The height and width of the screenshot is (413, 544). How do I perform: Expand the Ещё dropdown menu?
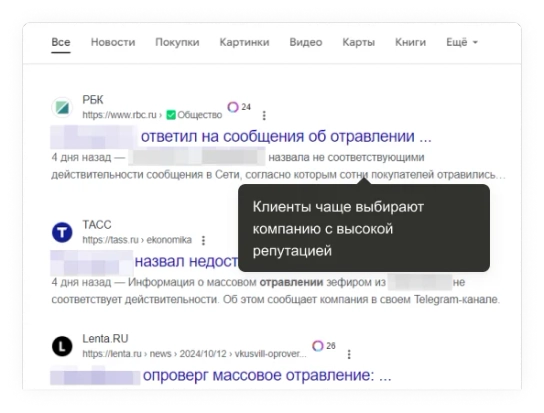pos(462,42)
